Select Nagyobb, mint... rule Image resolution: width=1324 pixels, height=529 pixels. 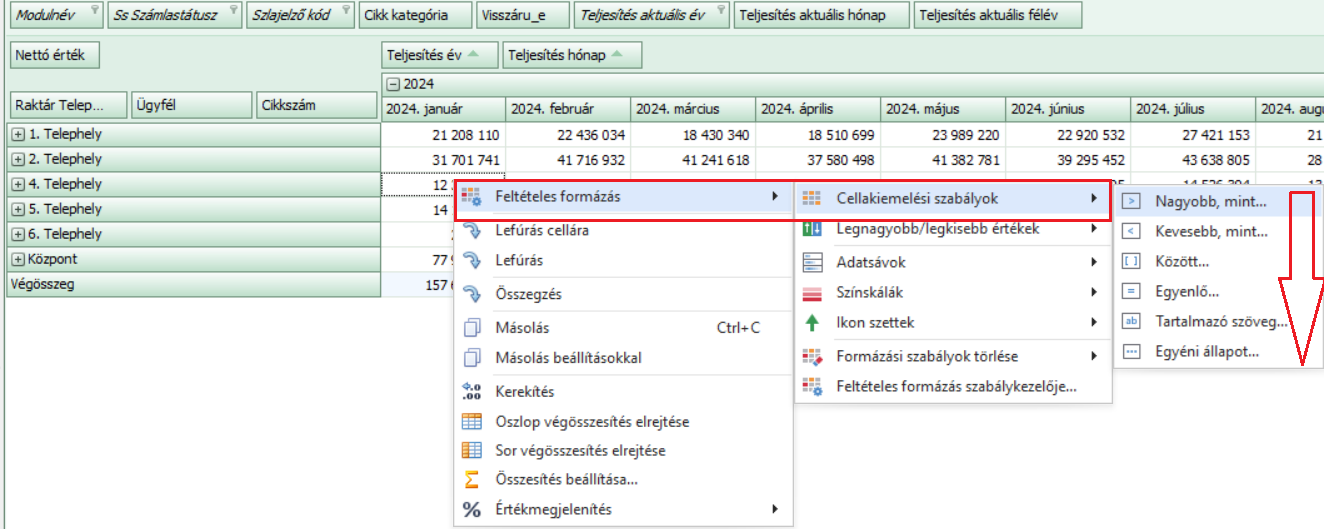pos(1210,201)
